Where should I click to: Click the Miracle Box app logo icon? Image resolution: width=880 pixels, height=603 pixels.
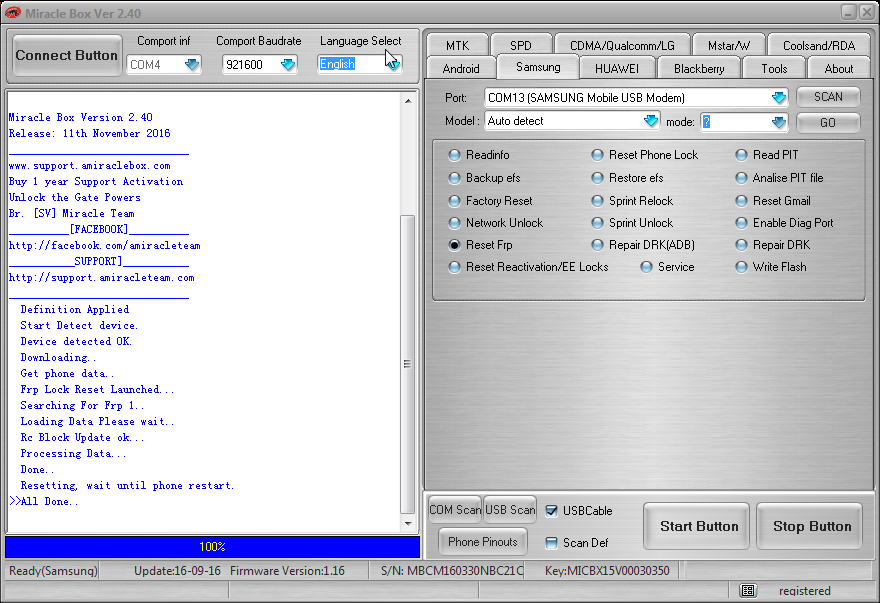pos(12,12)
